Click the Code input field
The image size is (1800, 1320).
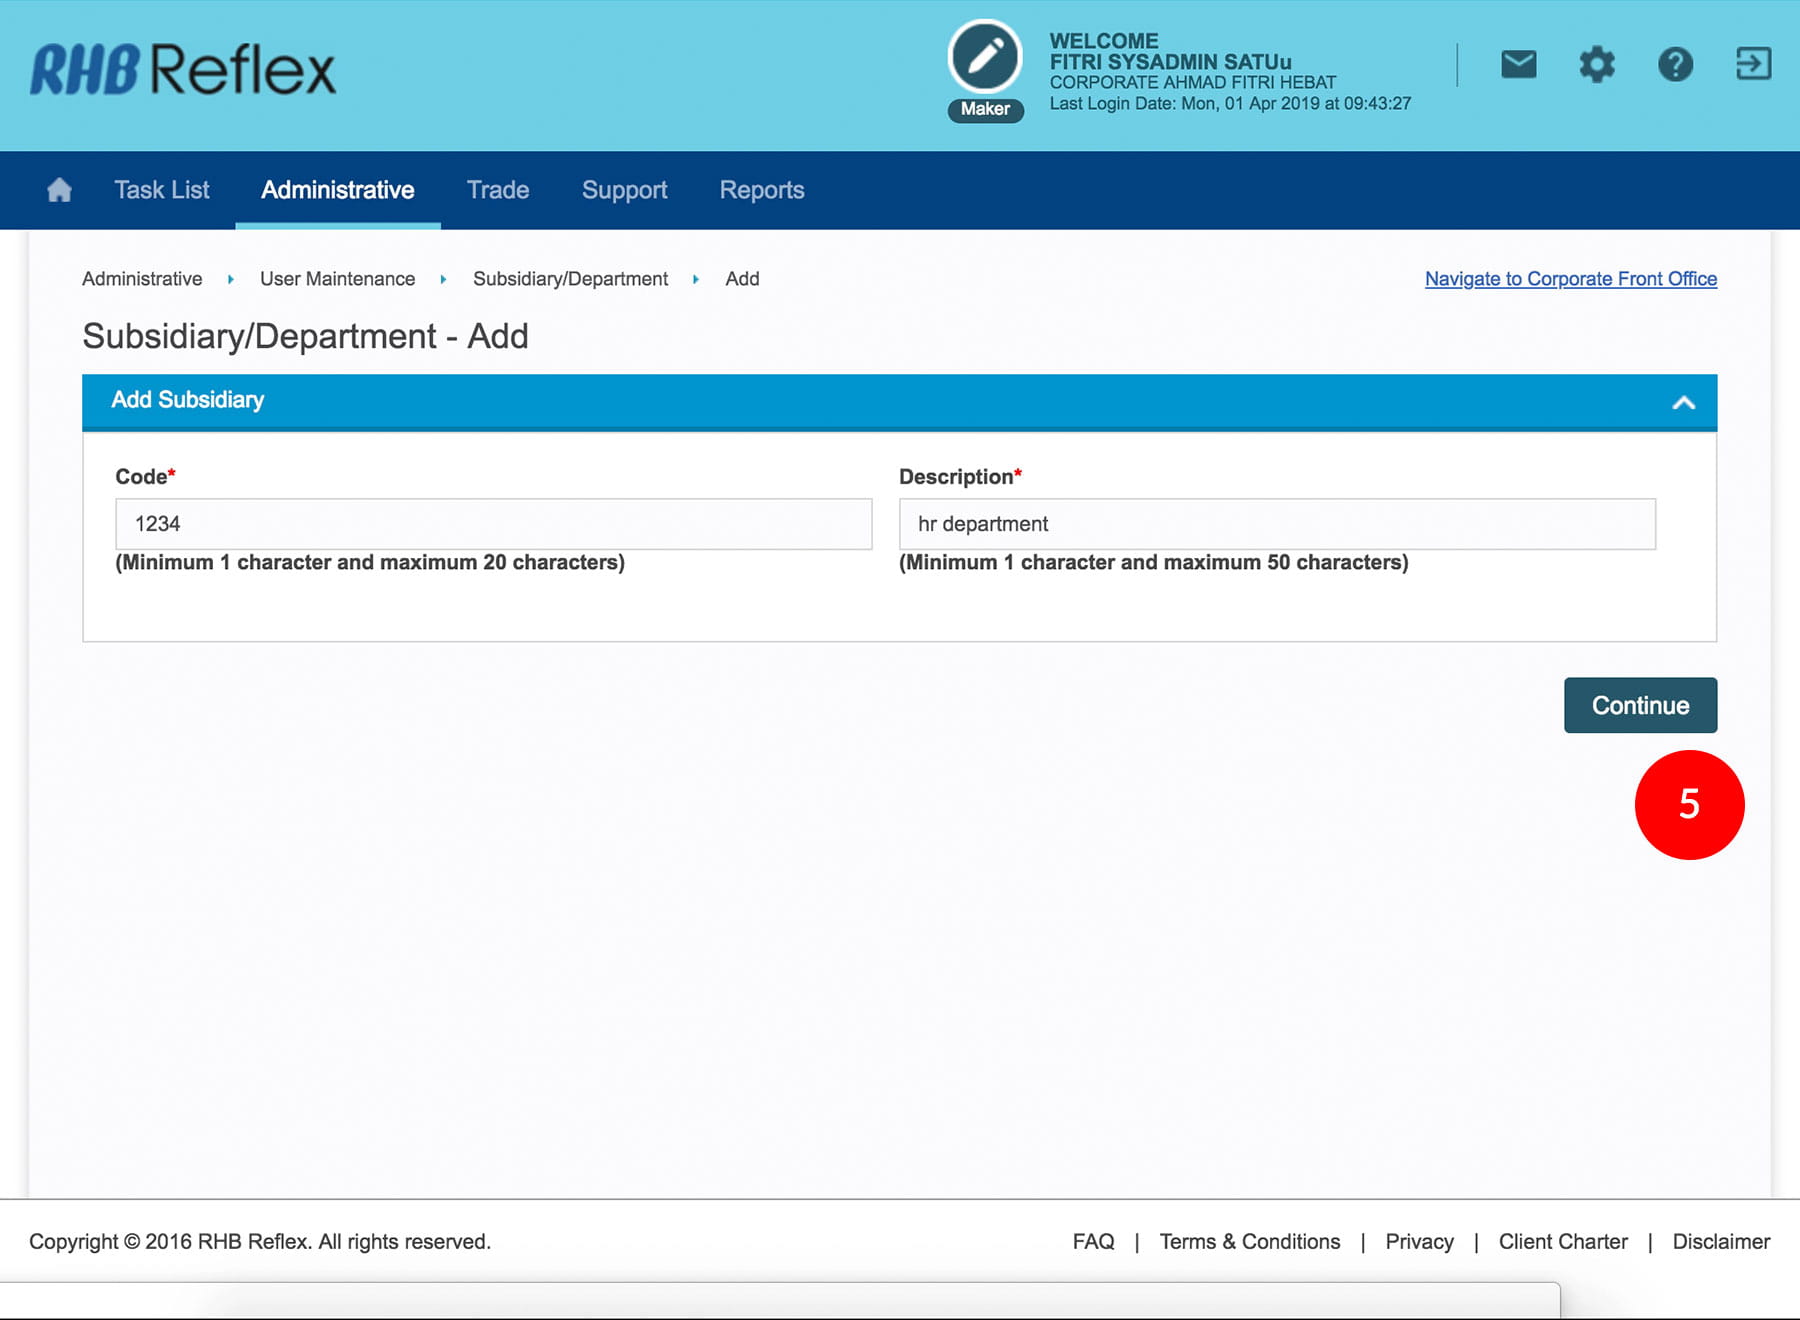click(x=493, y=524)
